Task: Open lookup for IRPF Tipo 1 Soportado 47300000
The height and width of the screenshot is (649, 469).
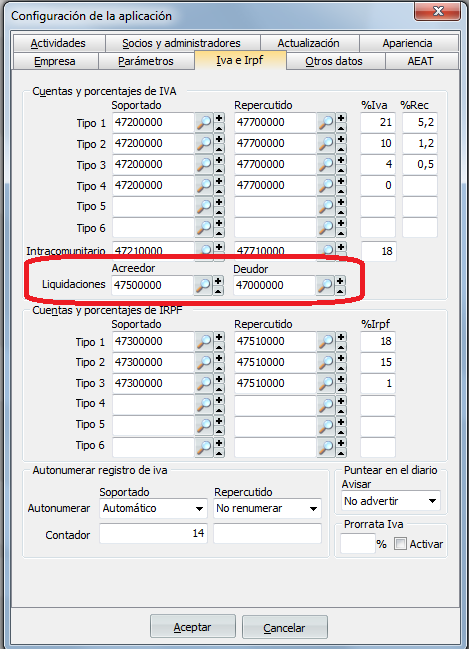Action: click(204, 341)
